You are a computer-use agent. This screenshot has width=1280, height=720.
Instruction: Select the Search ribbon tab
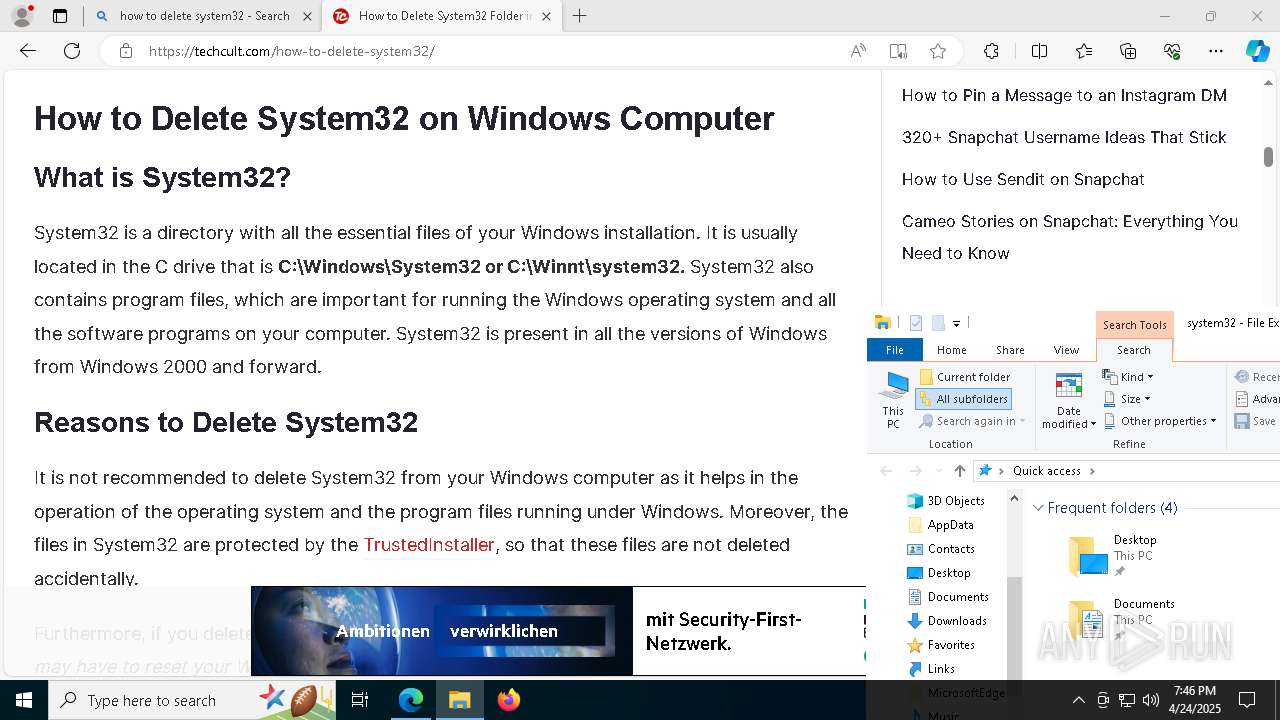coord(1134,350)
